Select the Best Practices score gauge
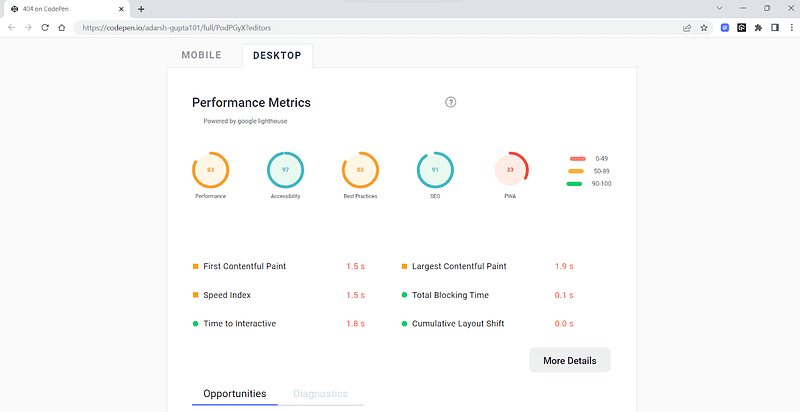This screenshot has width=800, height=412. pos(360,170)
